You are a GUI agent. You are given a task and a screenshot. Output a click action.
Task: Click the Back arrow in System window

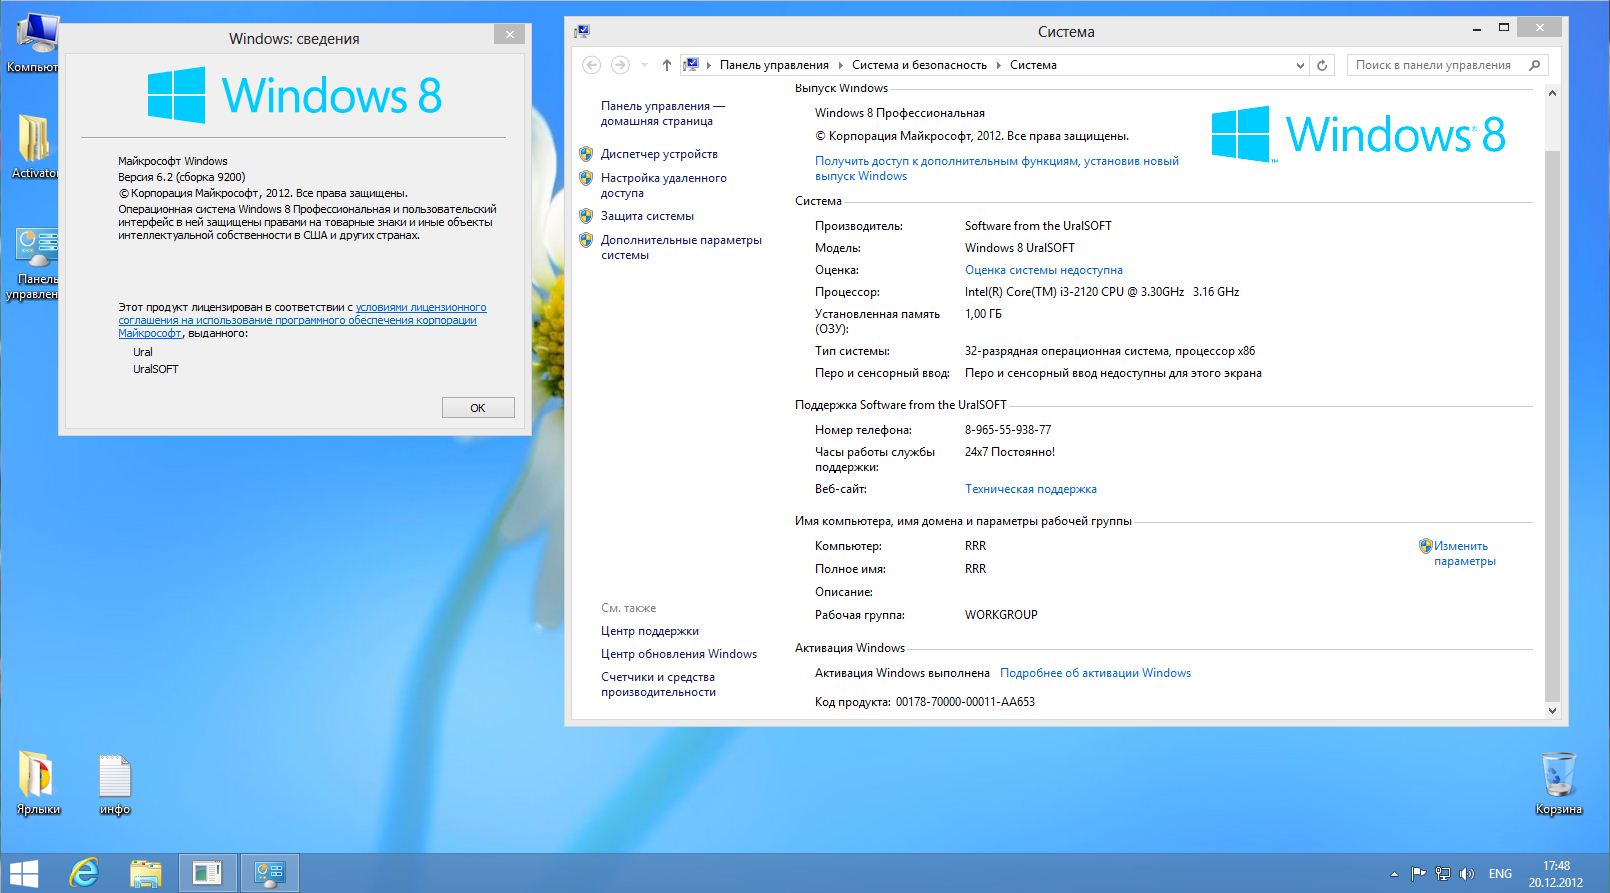(x=591, y=65)
